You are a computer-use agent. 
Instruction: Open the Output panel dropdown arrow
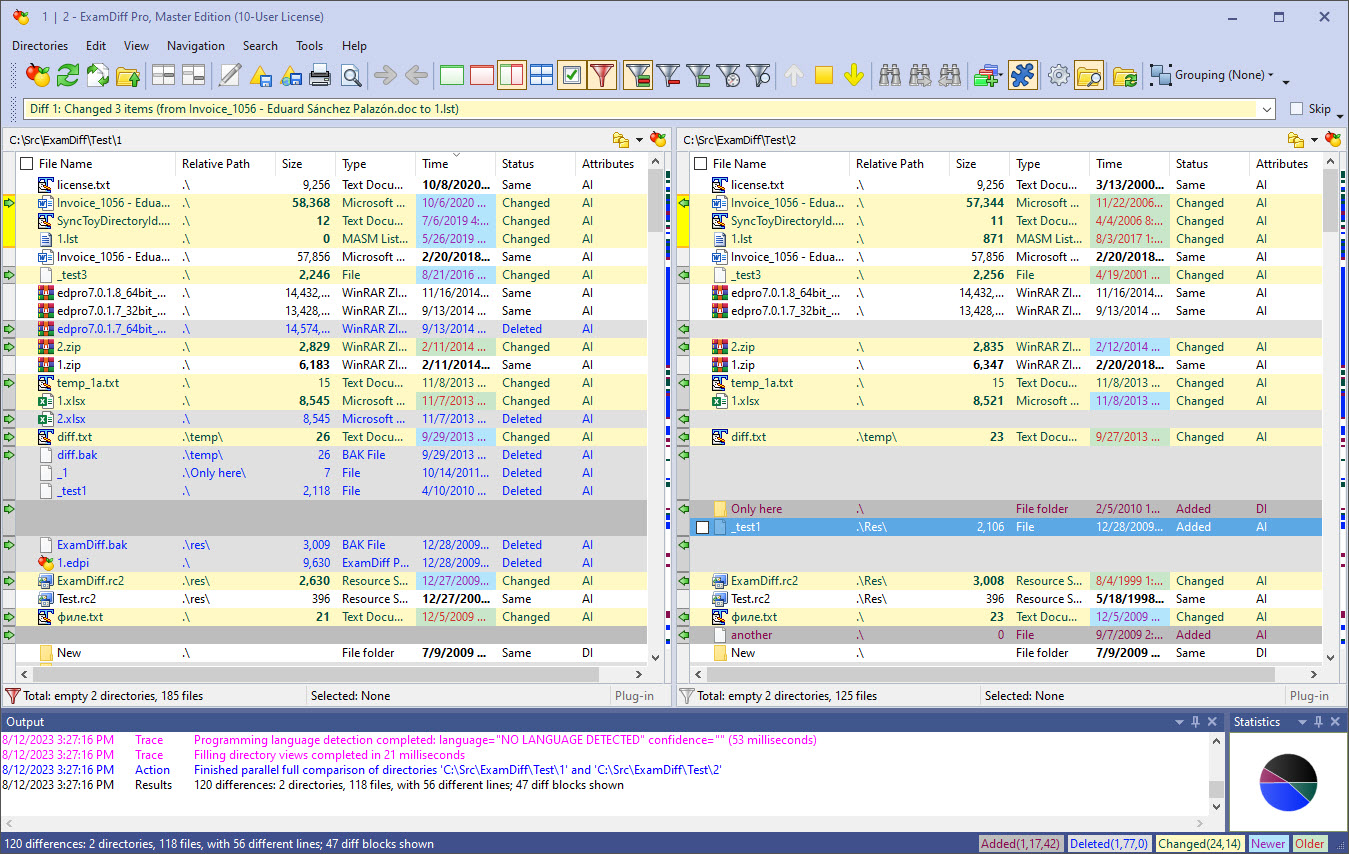click(1177, 721)
